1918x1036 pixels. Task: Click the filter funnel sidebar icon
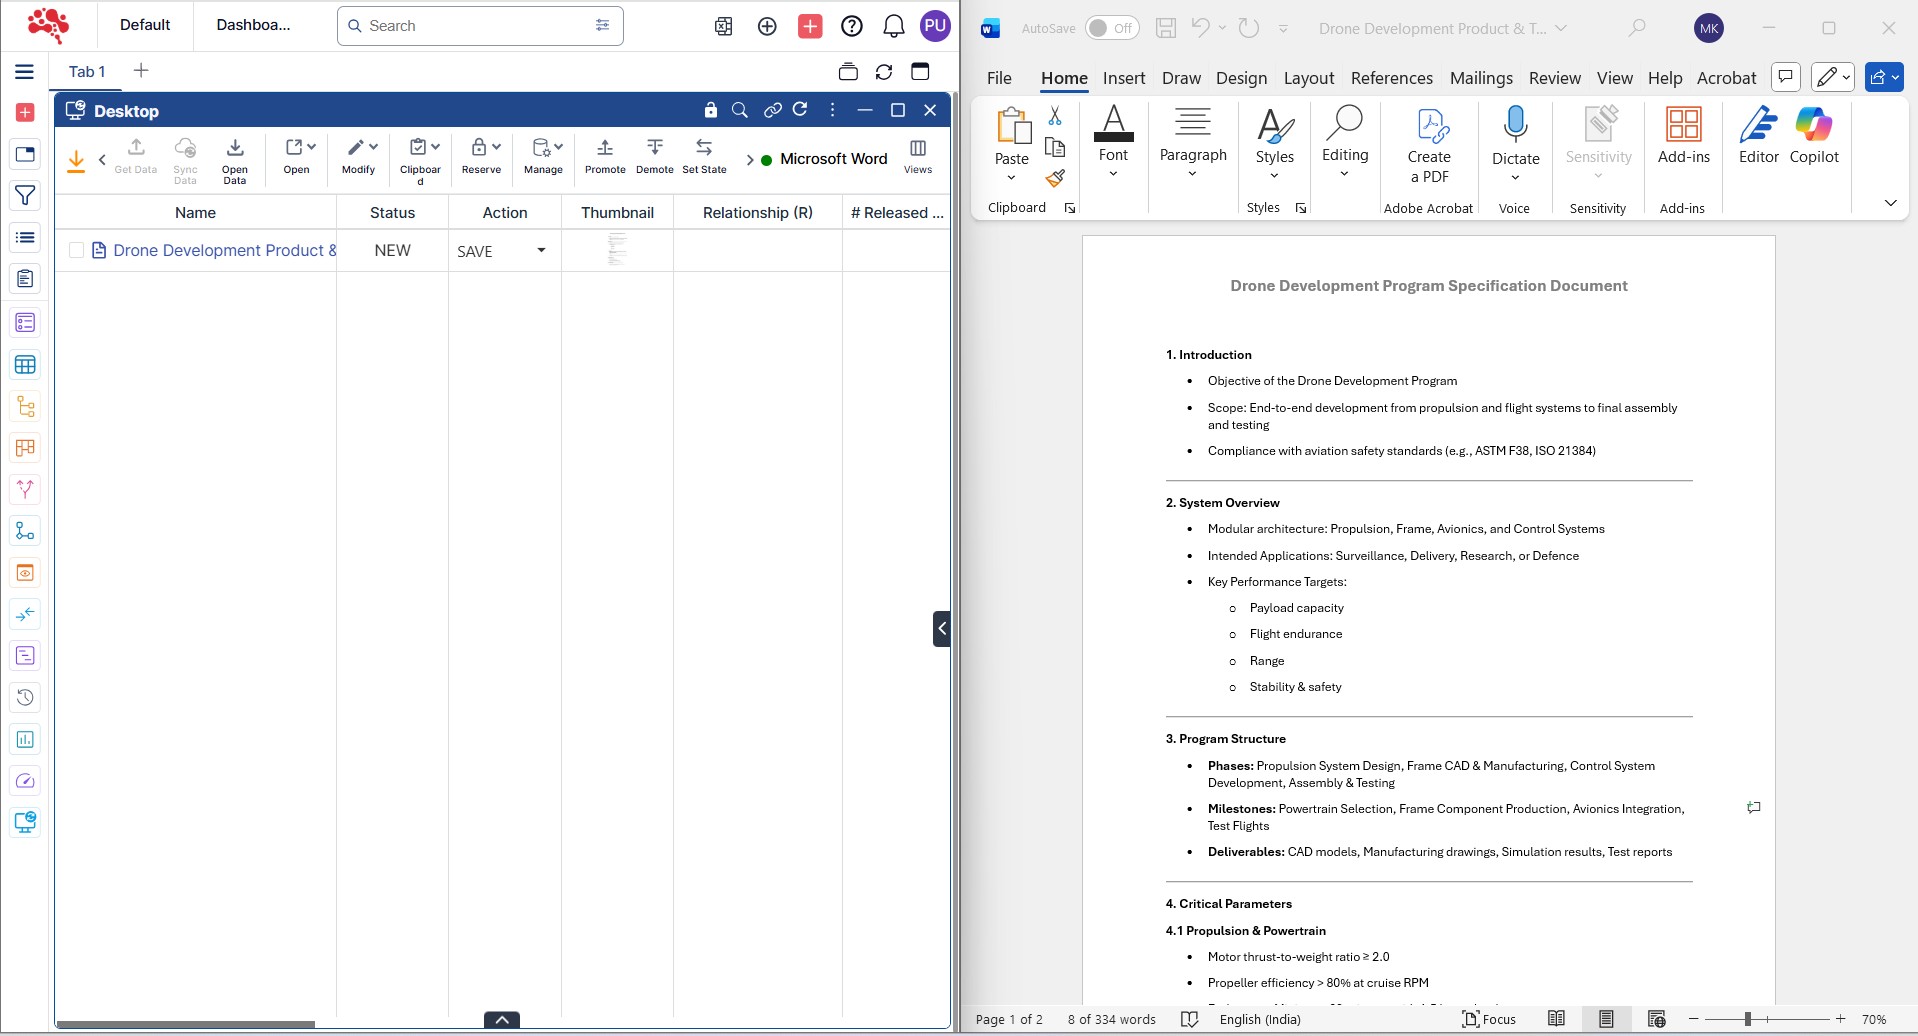click(x=25, y=196)
